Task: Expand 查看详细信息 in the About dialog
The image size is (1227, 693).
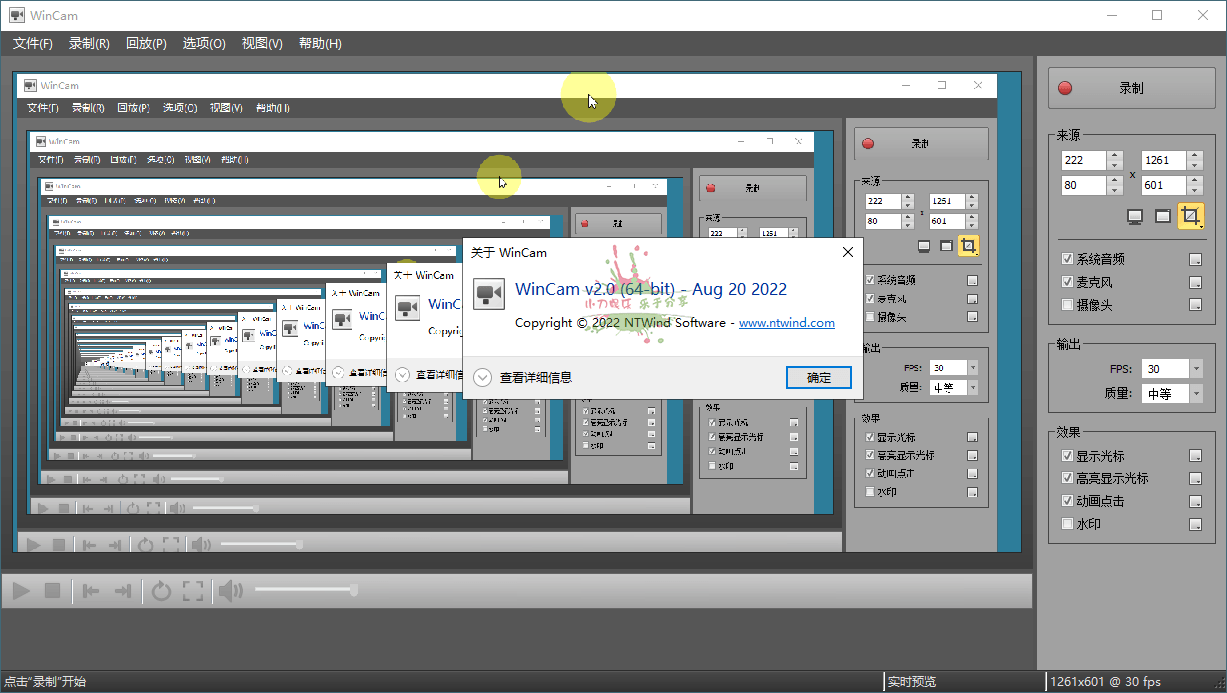Action: pos(535,377)
